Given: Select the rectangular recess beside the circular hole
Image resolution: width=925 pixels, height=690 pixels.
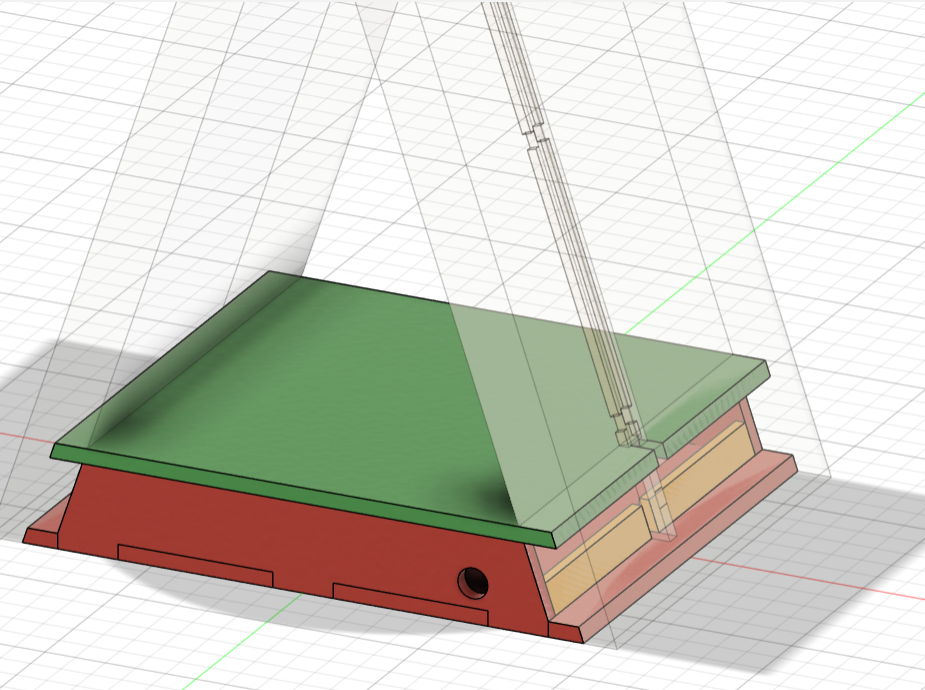Looking at the screenshot, I should click(x=411, y=604).
